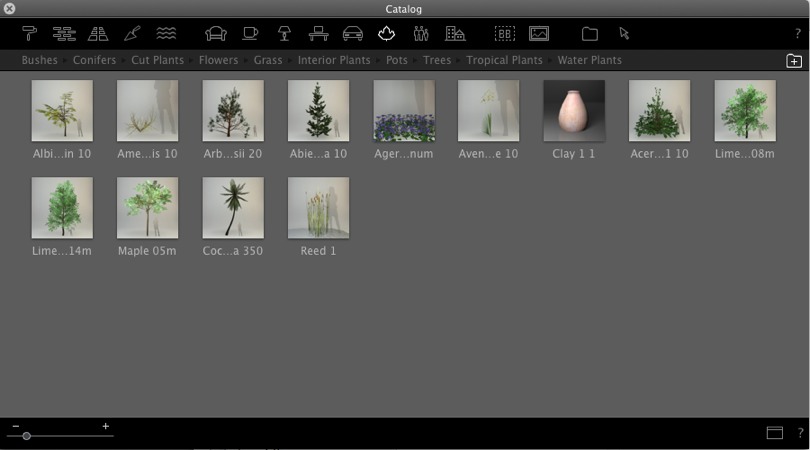The height and width of the screenshot is (450, 810).
Task: Select the picture frame images icon
Action: coord(539,34)
